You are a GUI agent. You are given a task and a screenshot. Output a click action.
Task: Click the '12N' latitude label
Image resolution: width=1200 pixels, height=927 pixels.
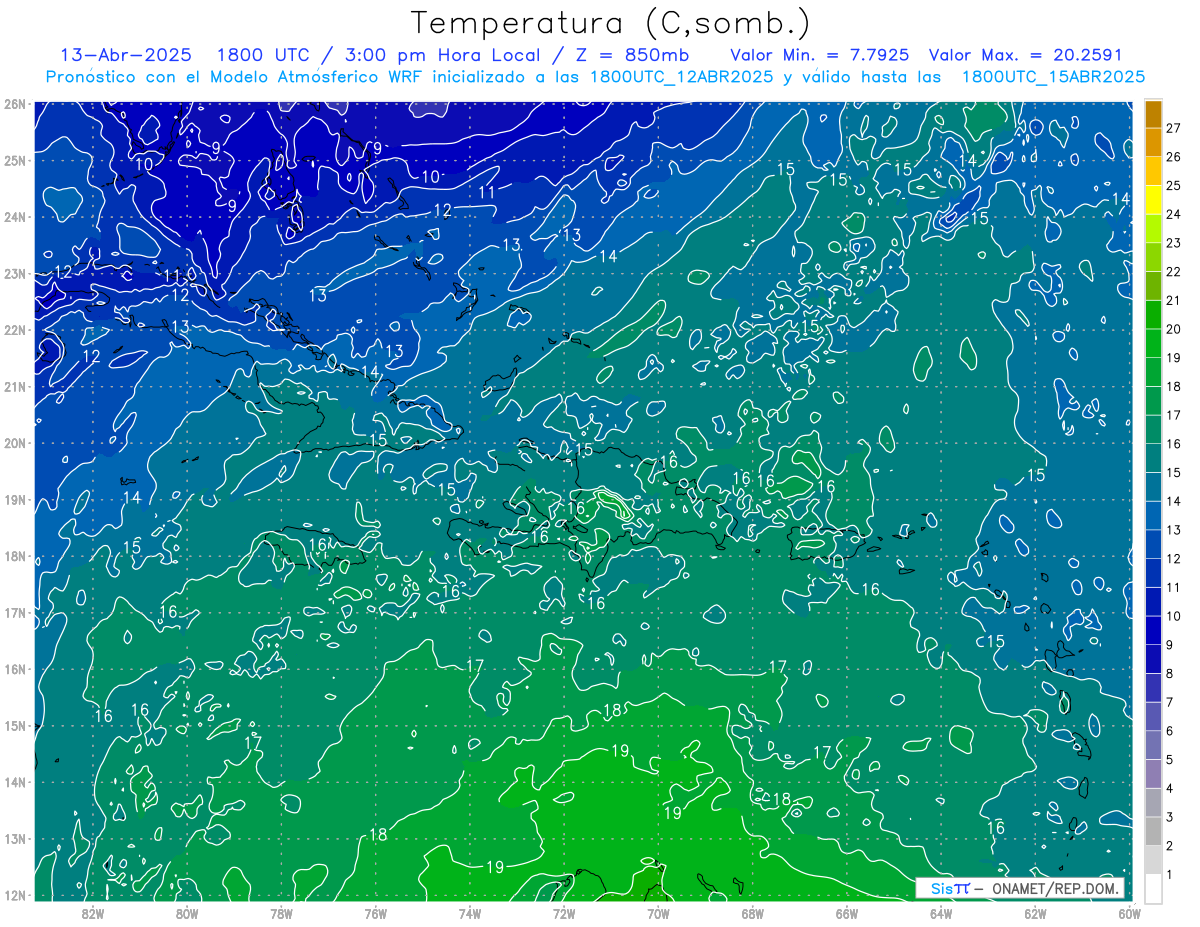pos(14,895)
